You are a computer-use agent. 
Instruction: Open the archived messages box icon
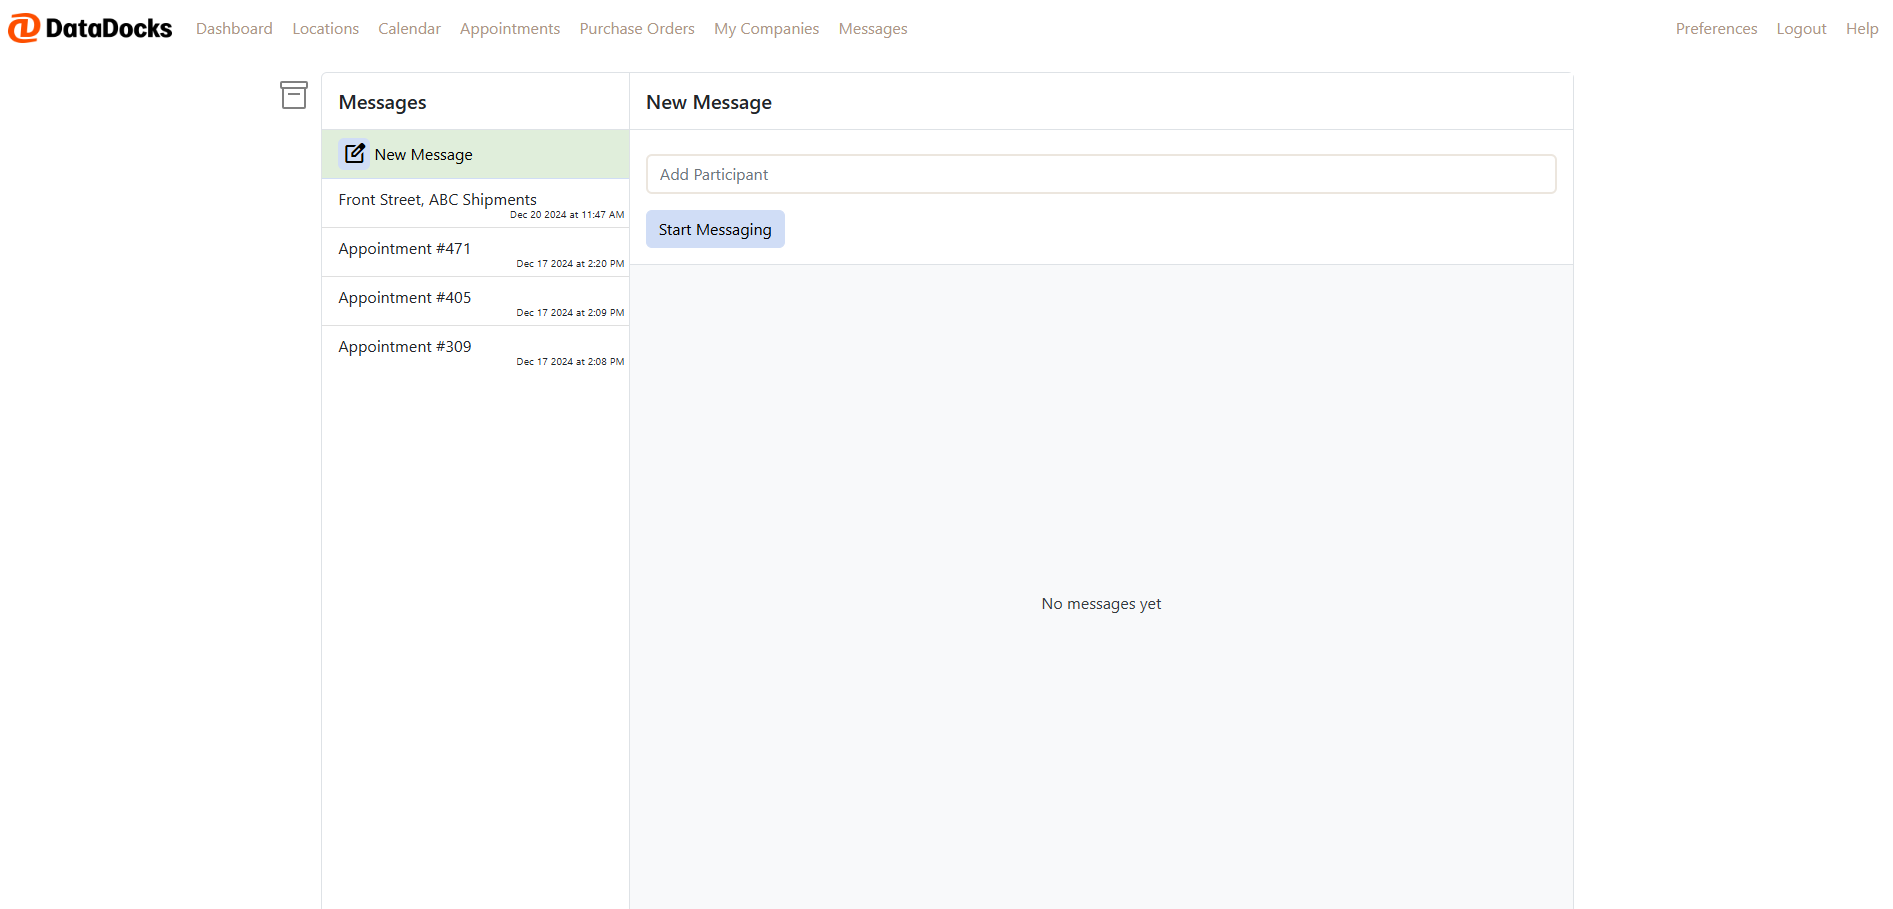tap(294, 95)
